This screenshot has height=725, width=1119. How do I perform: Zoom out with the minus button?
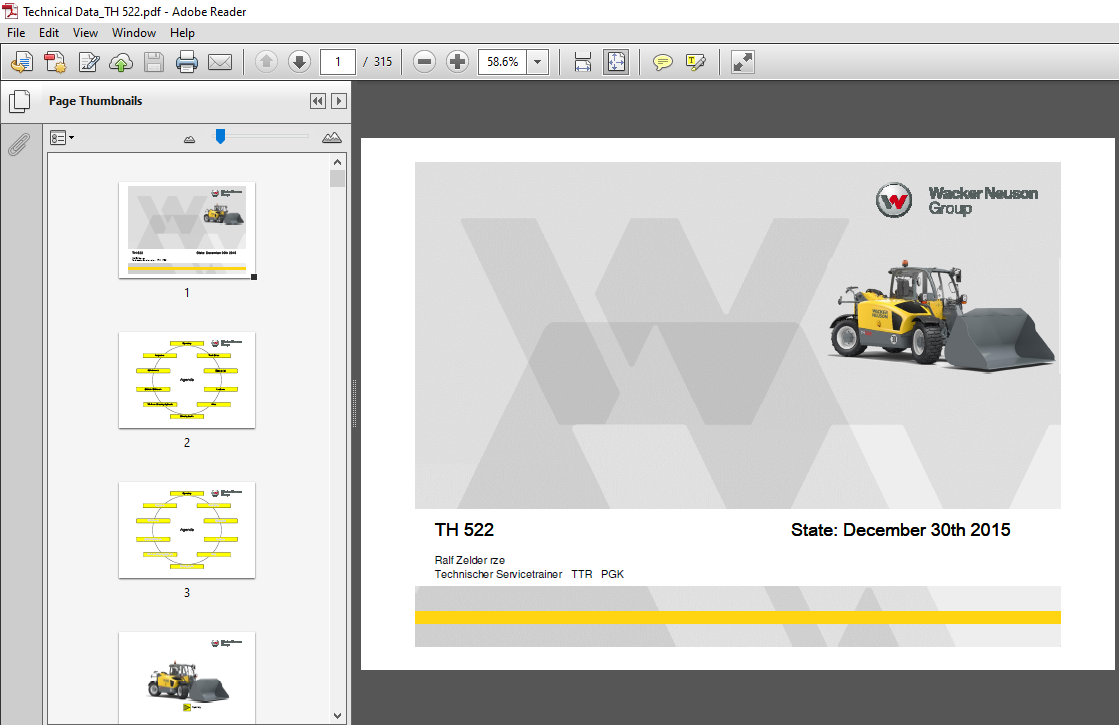(424, 62)
